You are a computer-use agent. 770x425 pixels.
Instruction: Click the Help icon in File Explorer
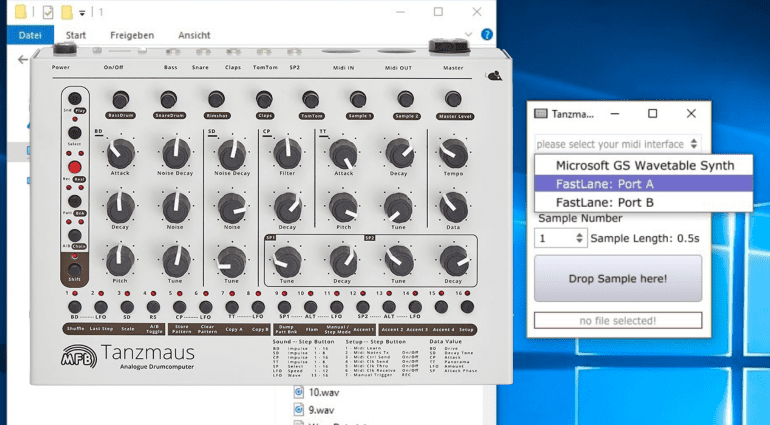(487, 35)
